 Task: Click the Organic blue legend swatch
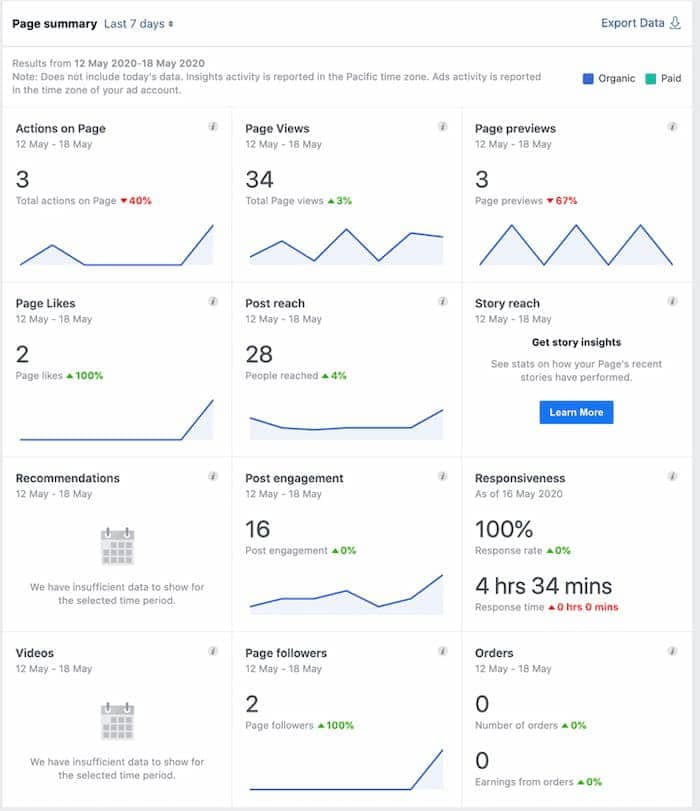point(588,79)
